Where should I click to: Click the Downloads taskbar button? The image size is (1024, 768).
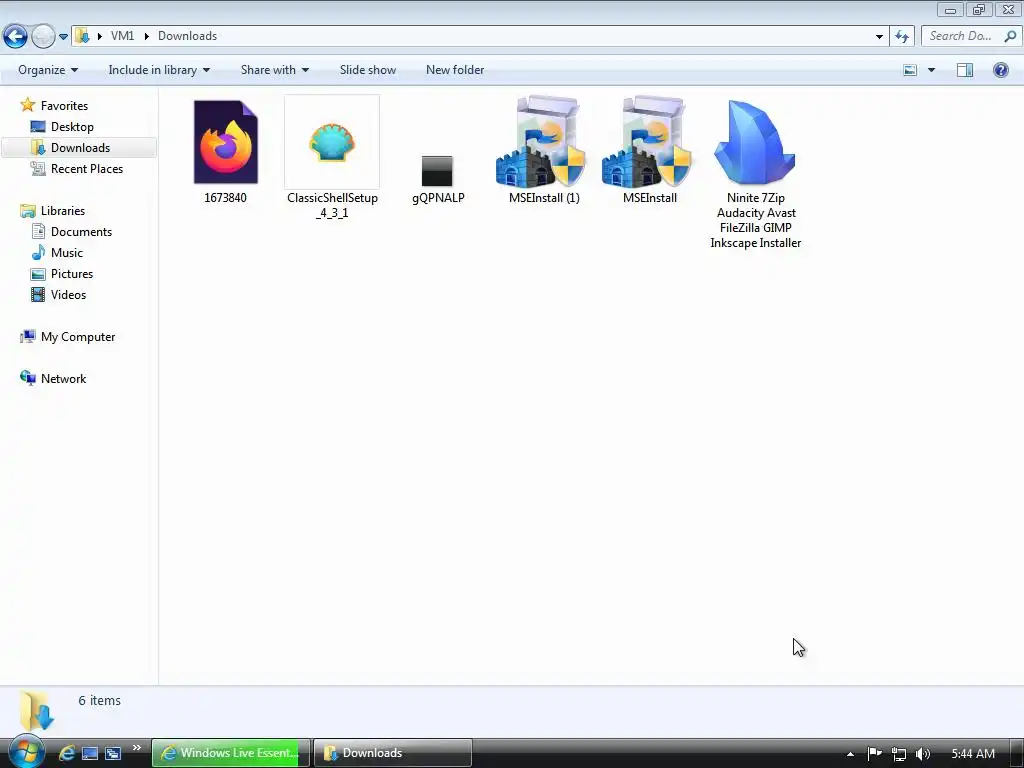pyautogui.click(x=392, y=753)
